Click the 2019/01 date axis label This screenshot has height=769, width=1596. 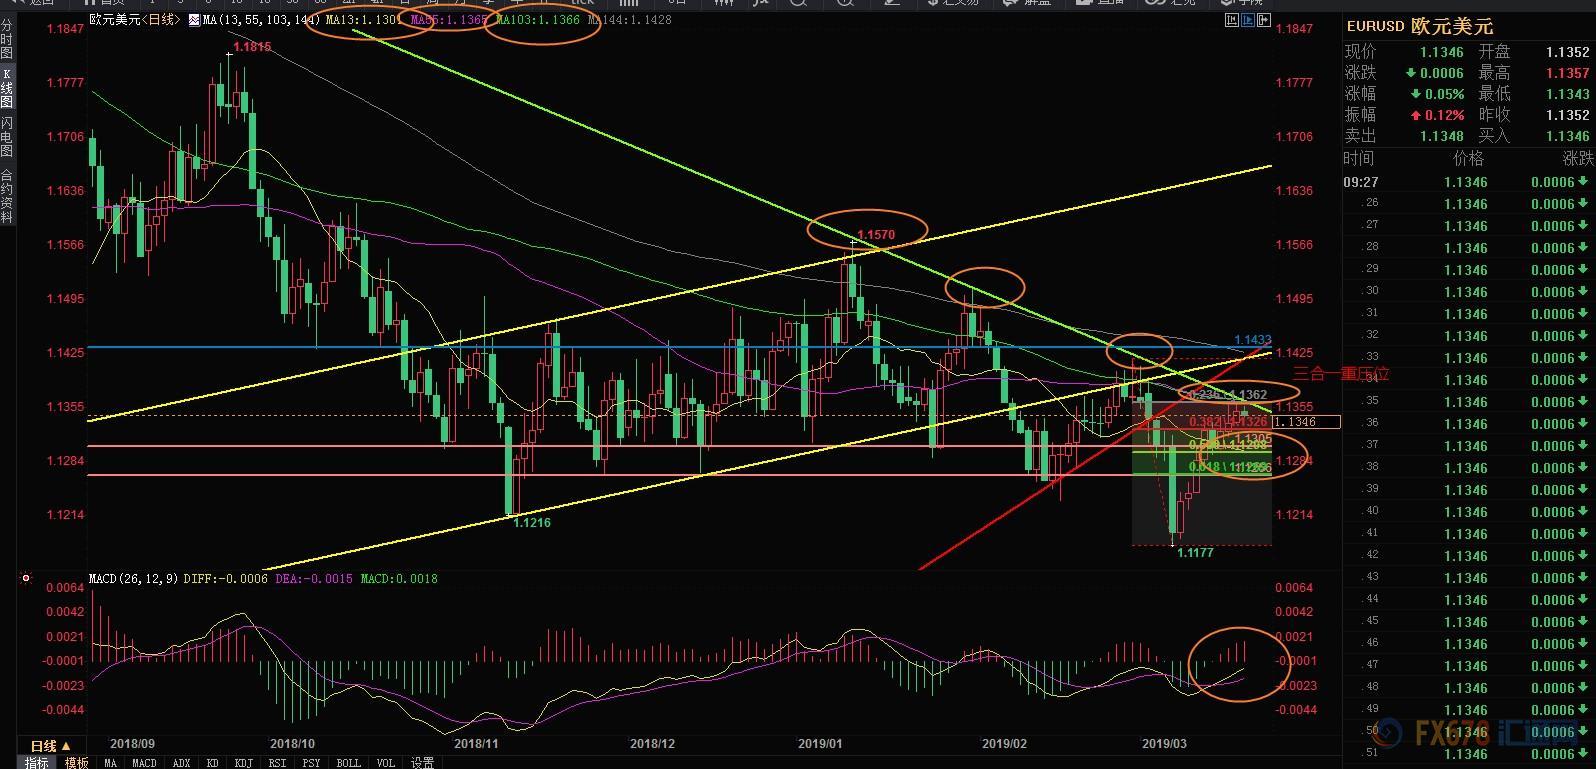tap(821, 743)
